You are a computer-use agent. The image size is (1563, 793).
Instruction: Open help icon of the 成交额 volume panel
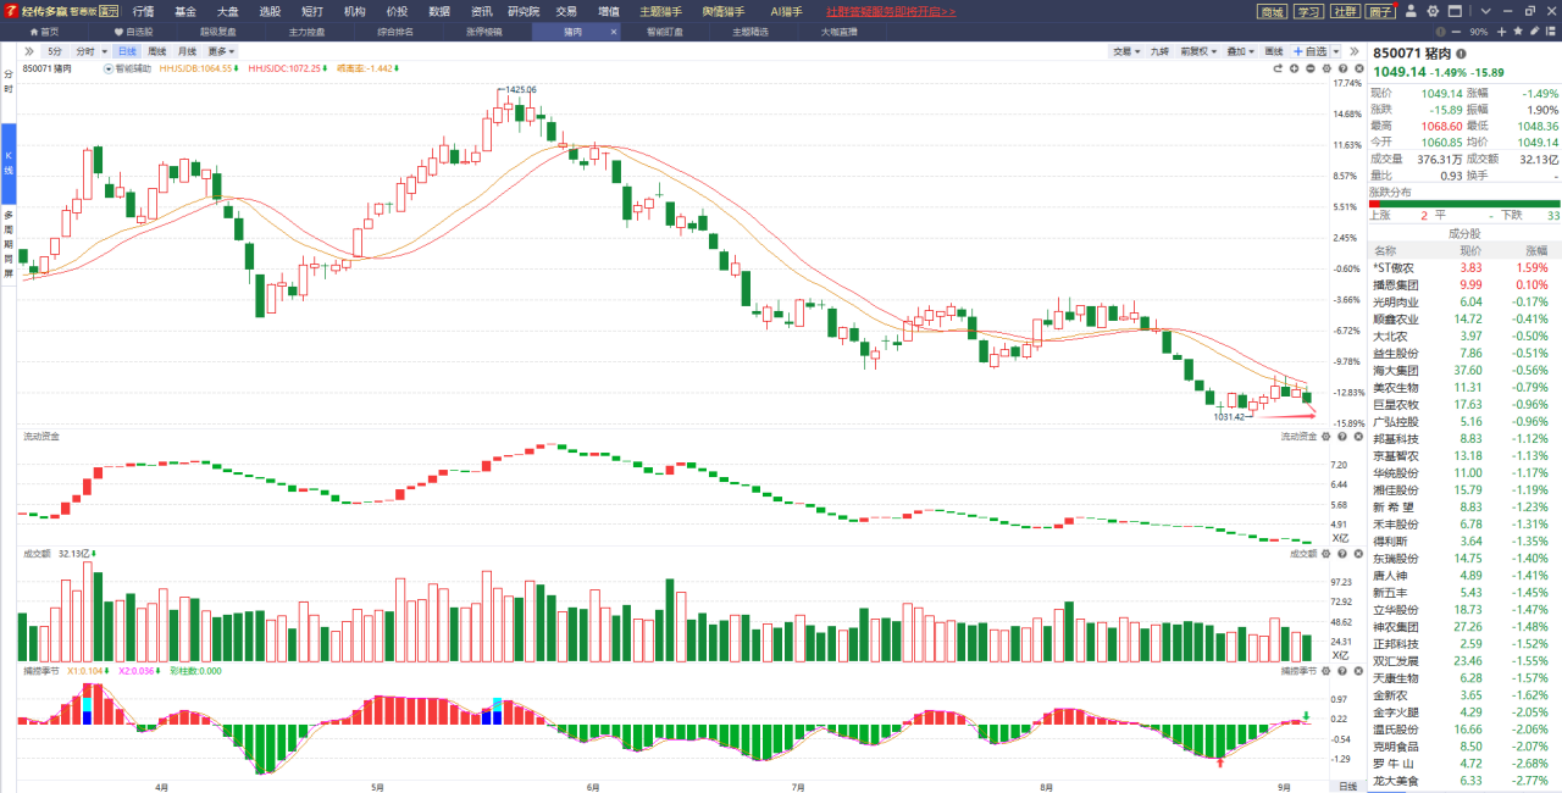point(1343,553)
